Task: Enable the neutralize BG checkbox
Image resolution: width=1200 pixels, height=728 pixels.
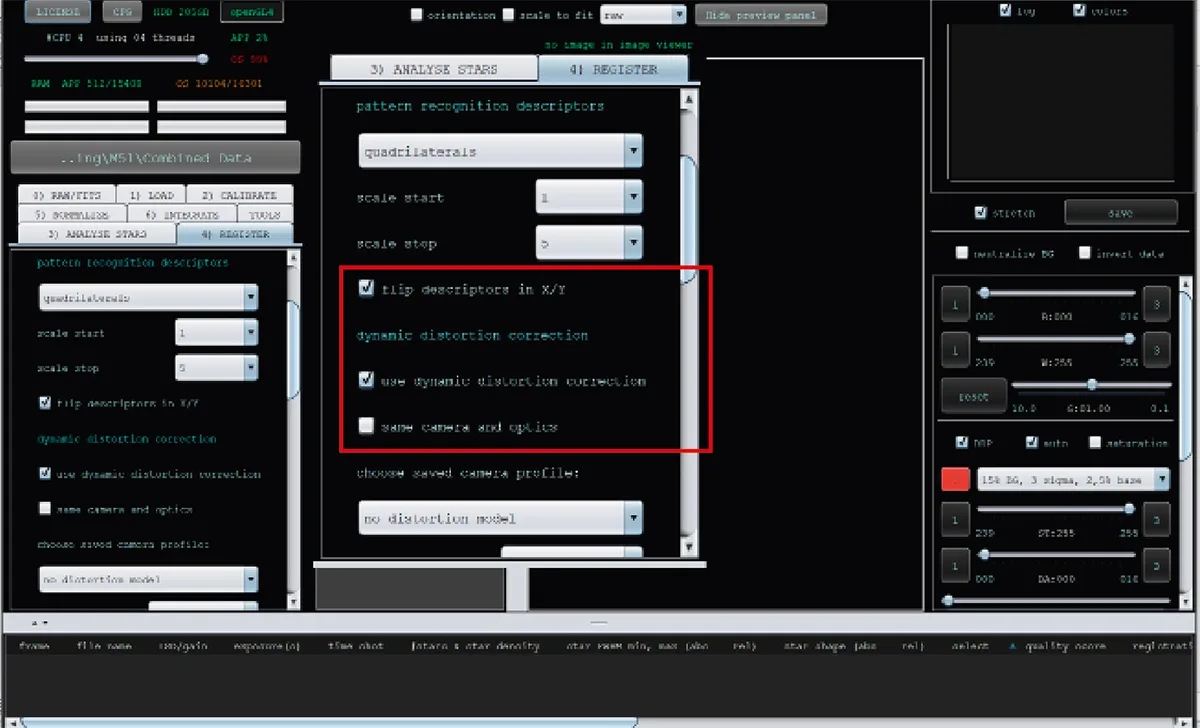Action: coord(962,253)
